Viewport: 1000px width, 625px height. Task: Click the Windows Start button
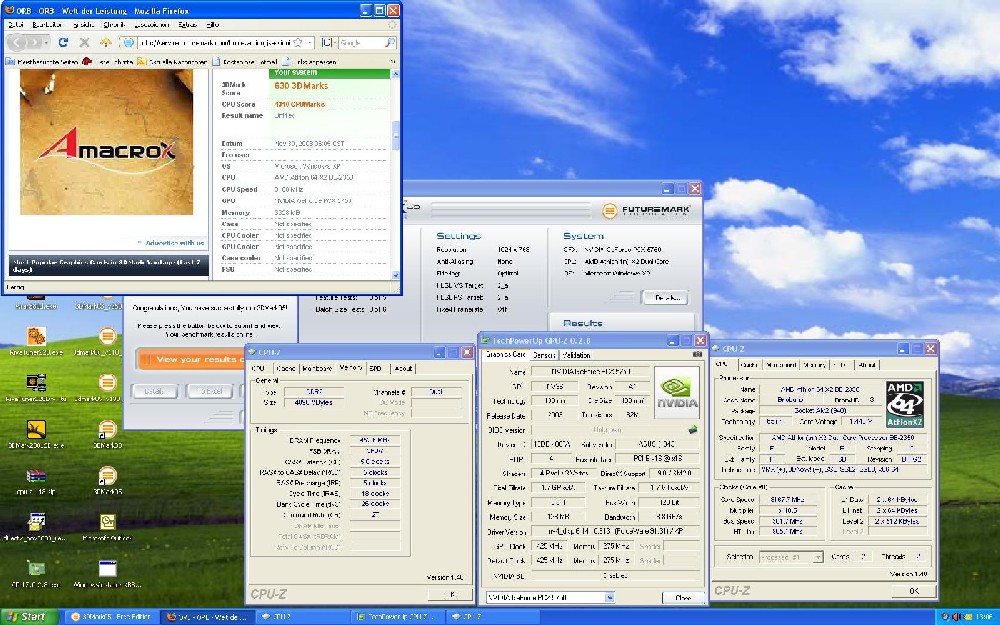coord(29,617)
